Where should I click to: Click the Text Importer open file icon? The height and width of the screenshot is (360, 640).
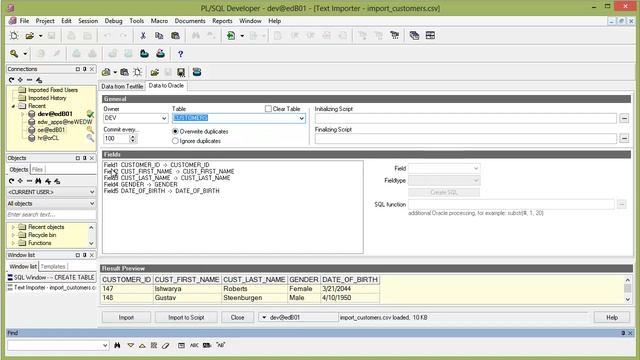pyautogui.click(x=154, y=72)
